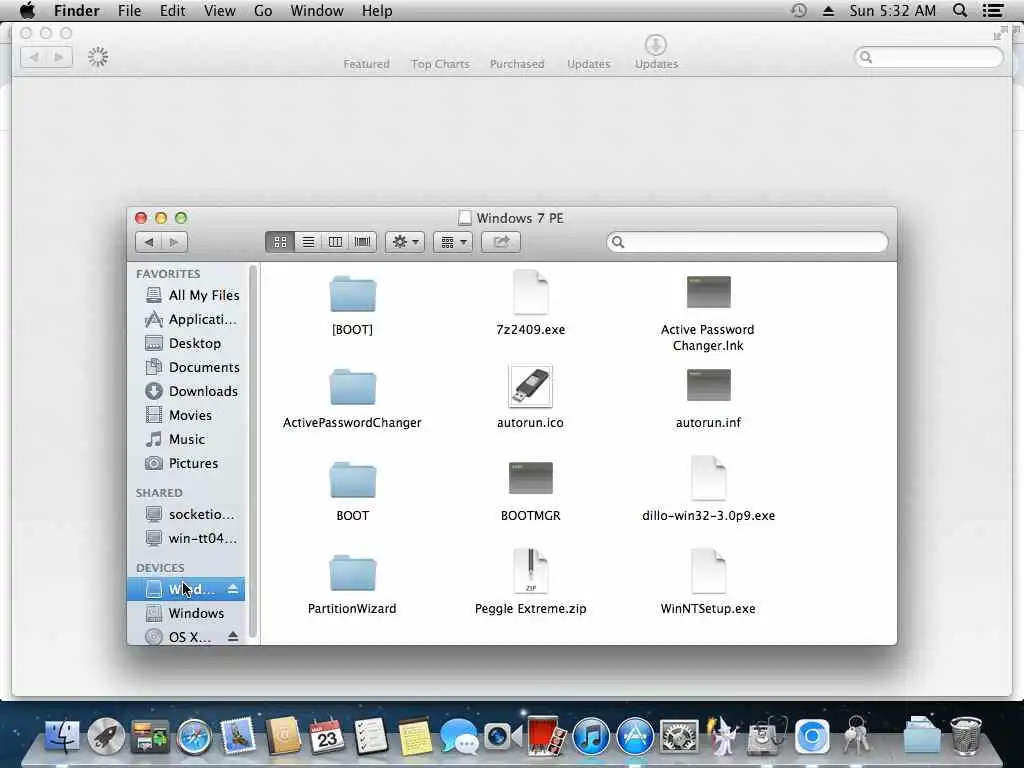Open Pictures in the sidebar
The width and height of the screenshot is (1024, 768).
pyautogui.click(x=182, y=463)
